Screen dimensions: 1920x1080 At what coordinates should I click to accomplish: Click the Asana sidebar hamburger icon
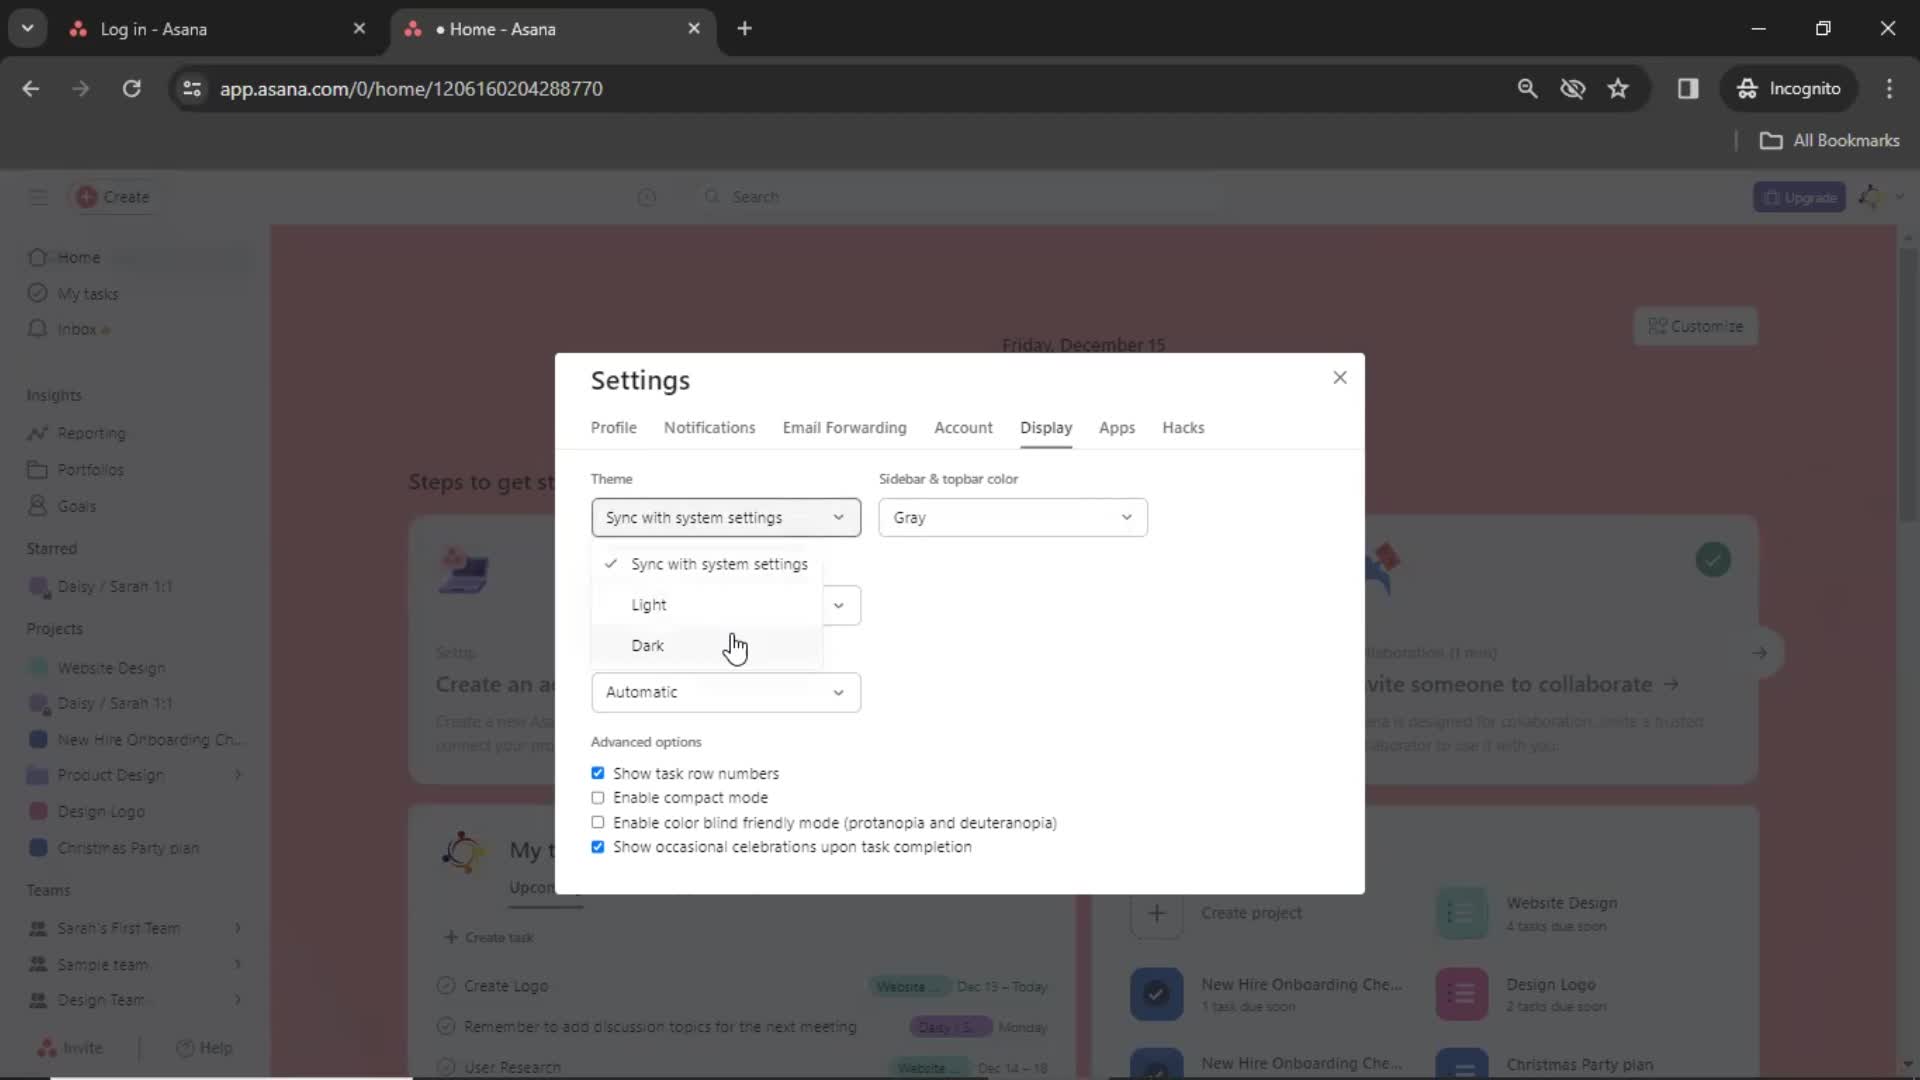pyautogui.click(x=38, y=197)
